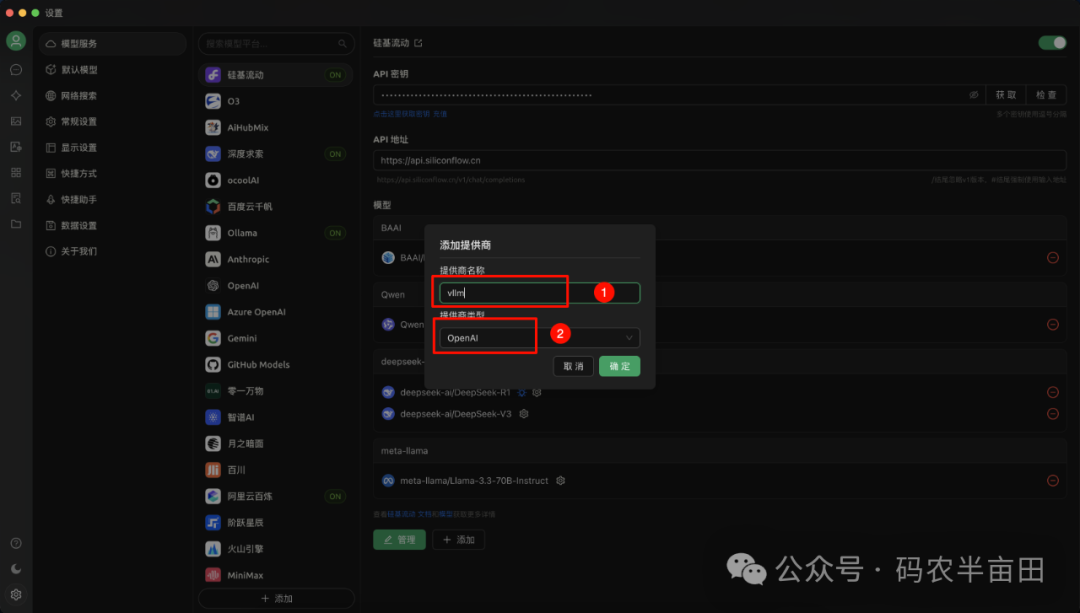Image resolution: width=1080 pixels, height=613 pixels.
Task: Open the mini apps grid sidebar icon
Action: point(16,172)
